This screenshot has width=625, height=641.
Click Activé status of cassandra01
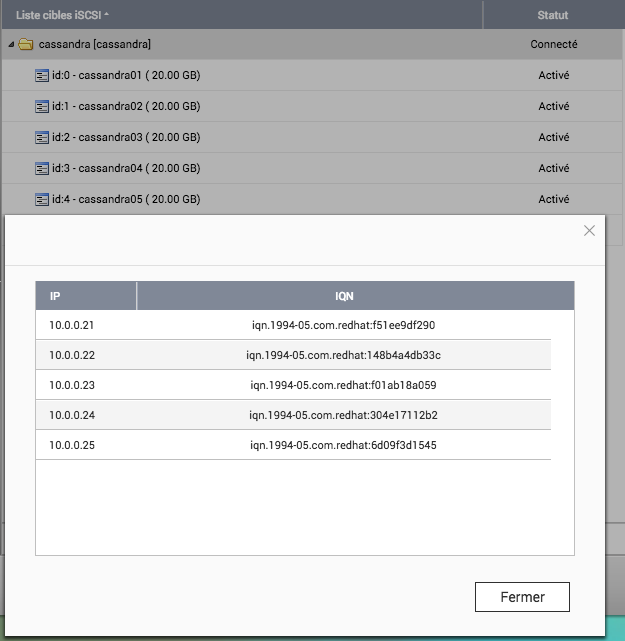click(553, 75)
